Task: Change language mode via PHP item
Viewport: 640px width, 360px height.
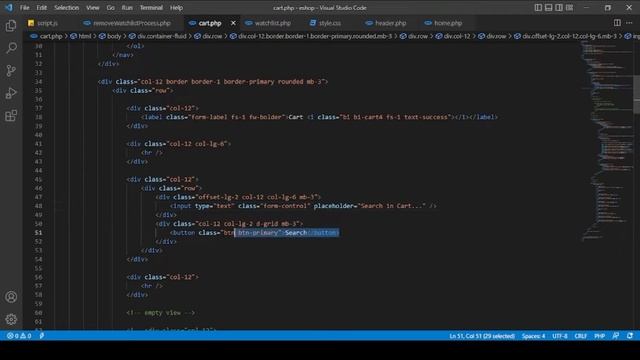Action: 599,336
